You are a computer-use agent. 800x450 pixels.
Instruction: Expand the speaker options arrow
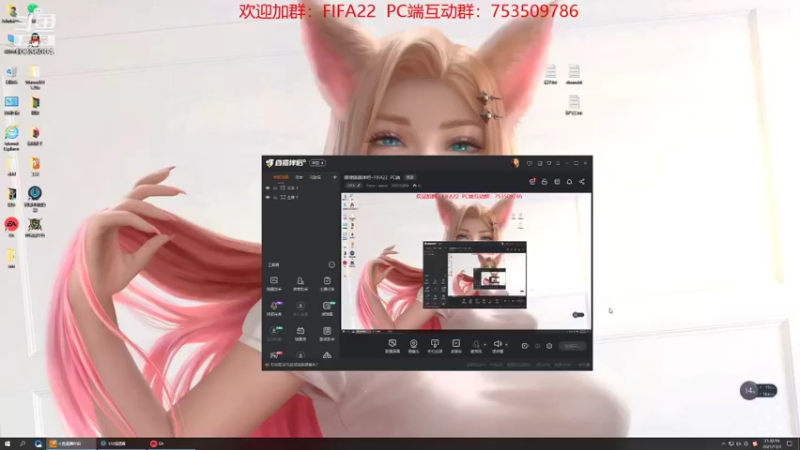point(506,345)
